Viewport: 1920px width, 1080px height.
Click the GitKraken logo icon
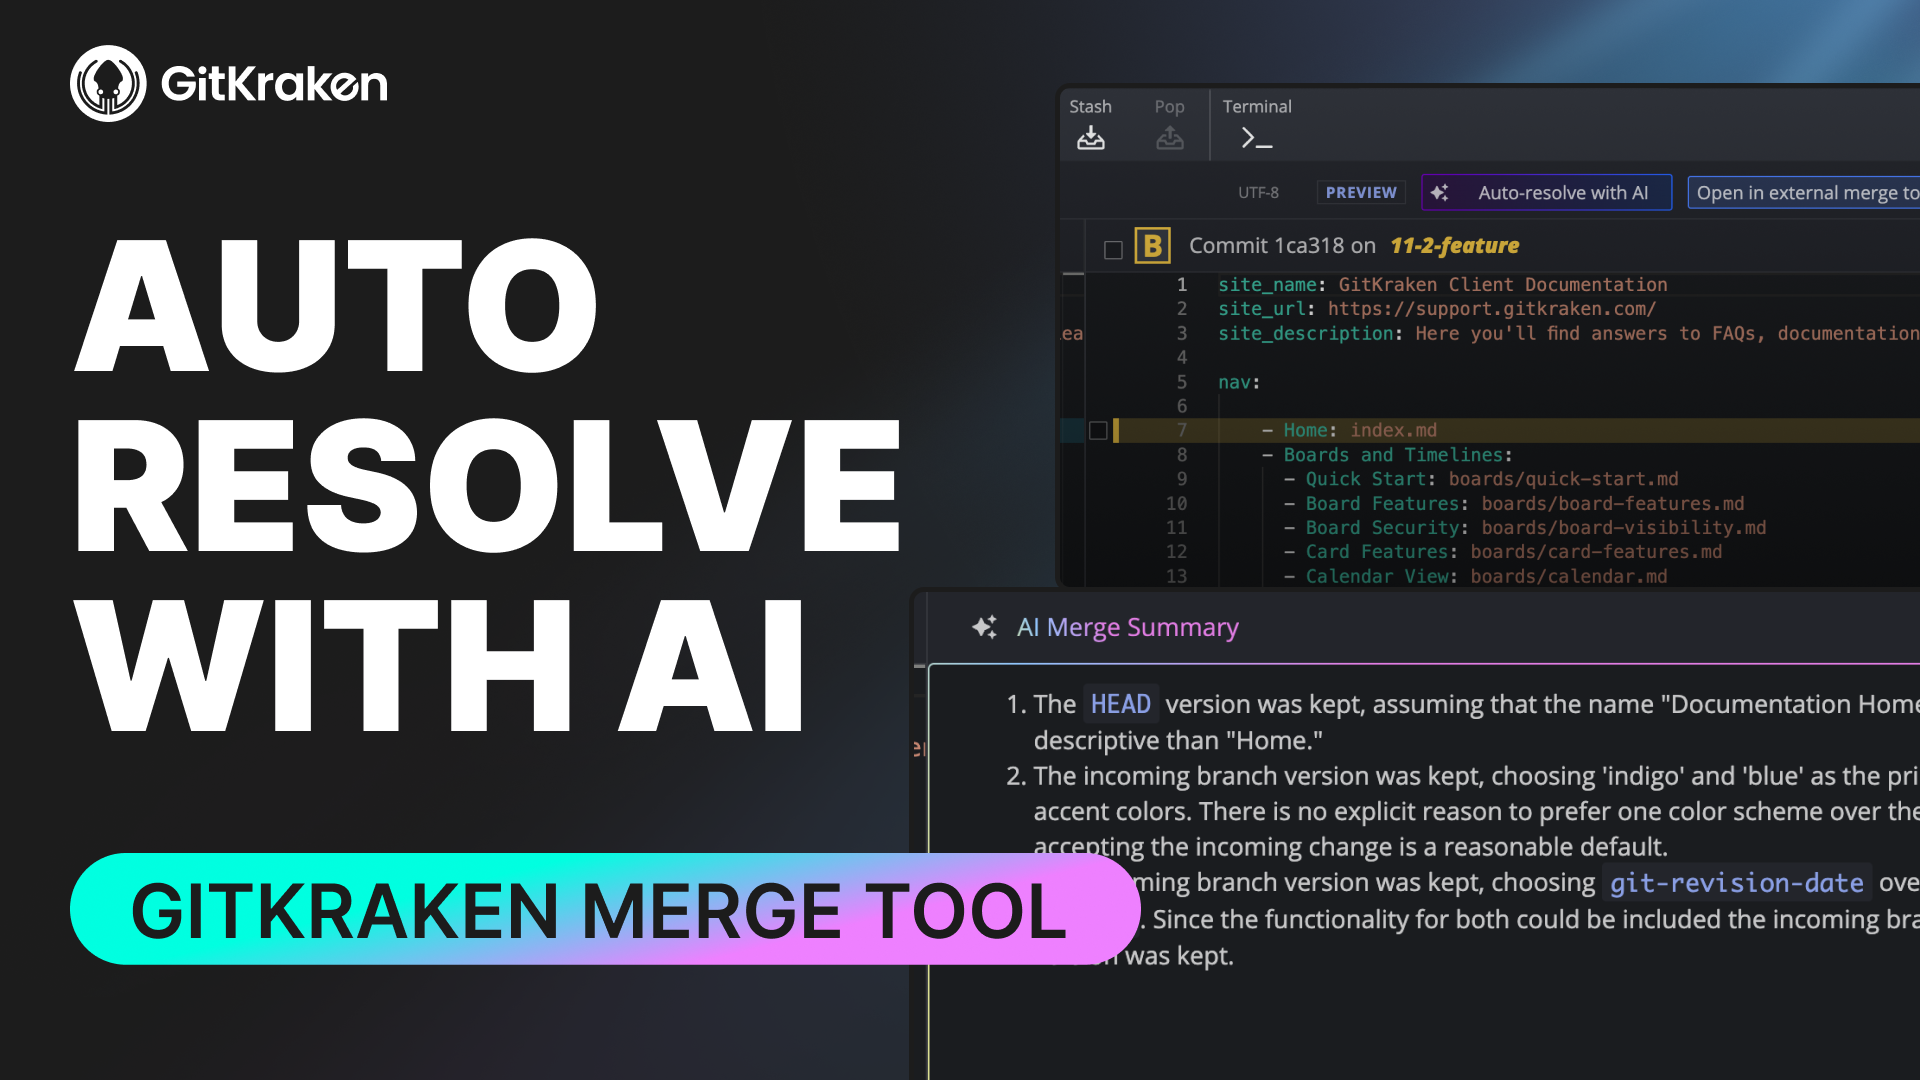[x=108, y=83]
